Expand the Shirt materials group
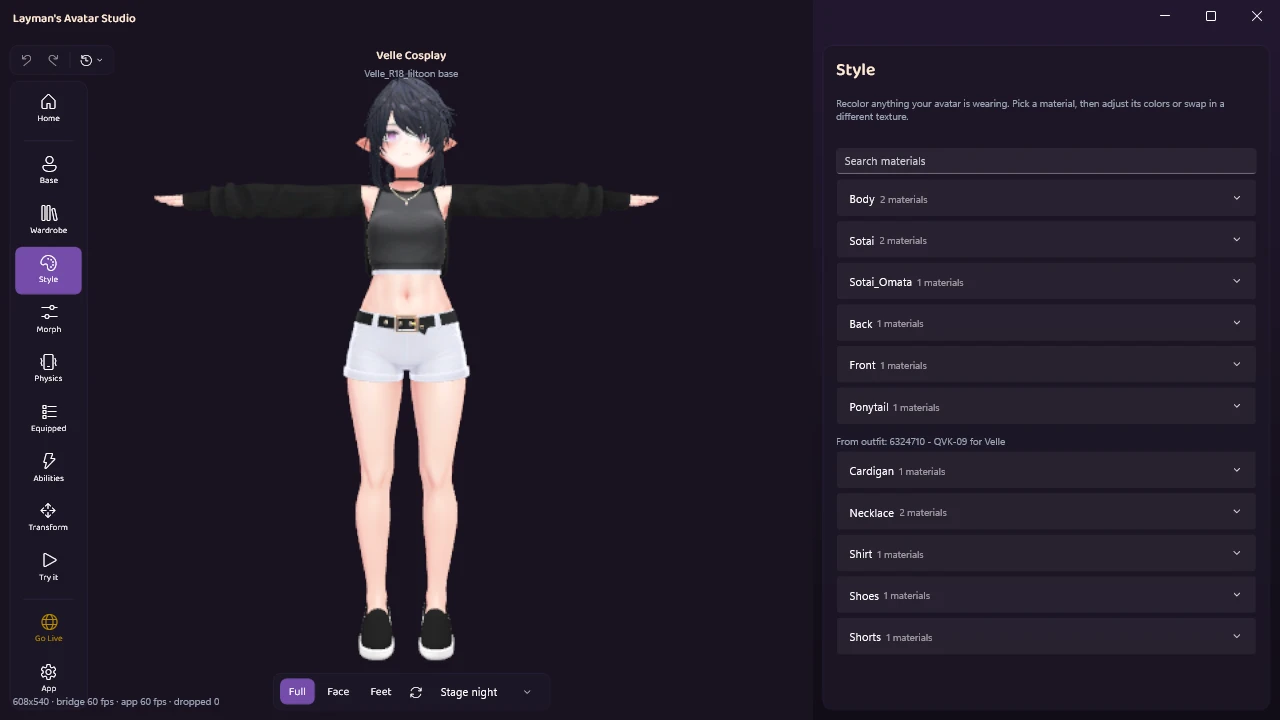The image size is (1280, 720). (1046, 554)
